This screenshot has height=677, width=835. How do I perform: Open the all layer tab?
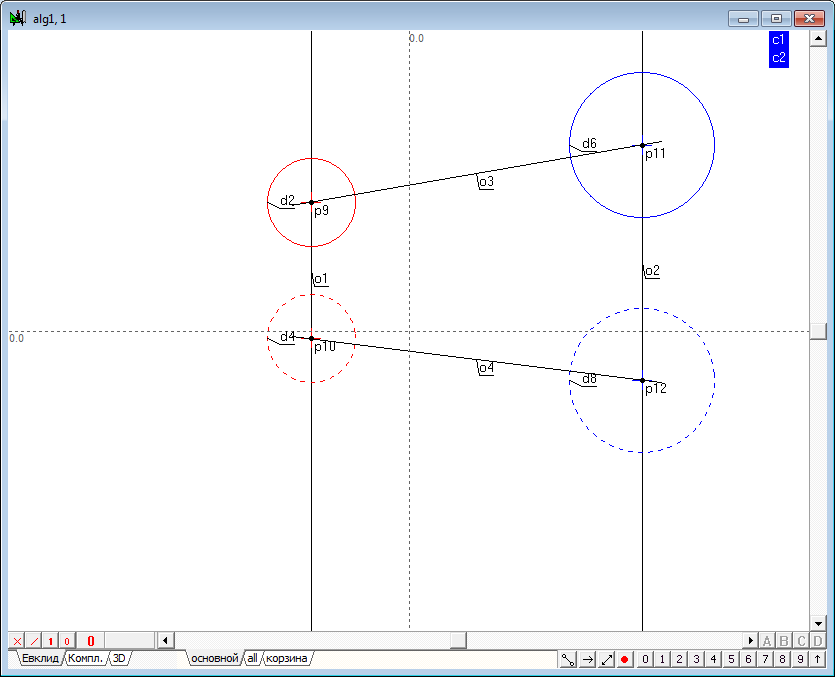click(252, 658)
